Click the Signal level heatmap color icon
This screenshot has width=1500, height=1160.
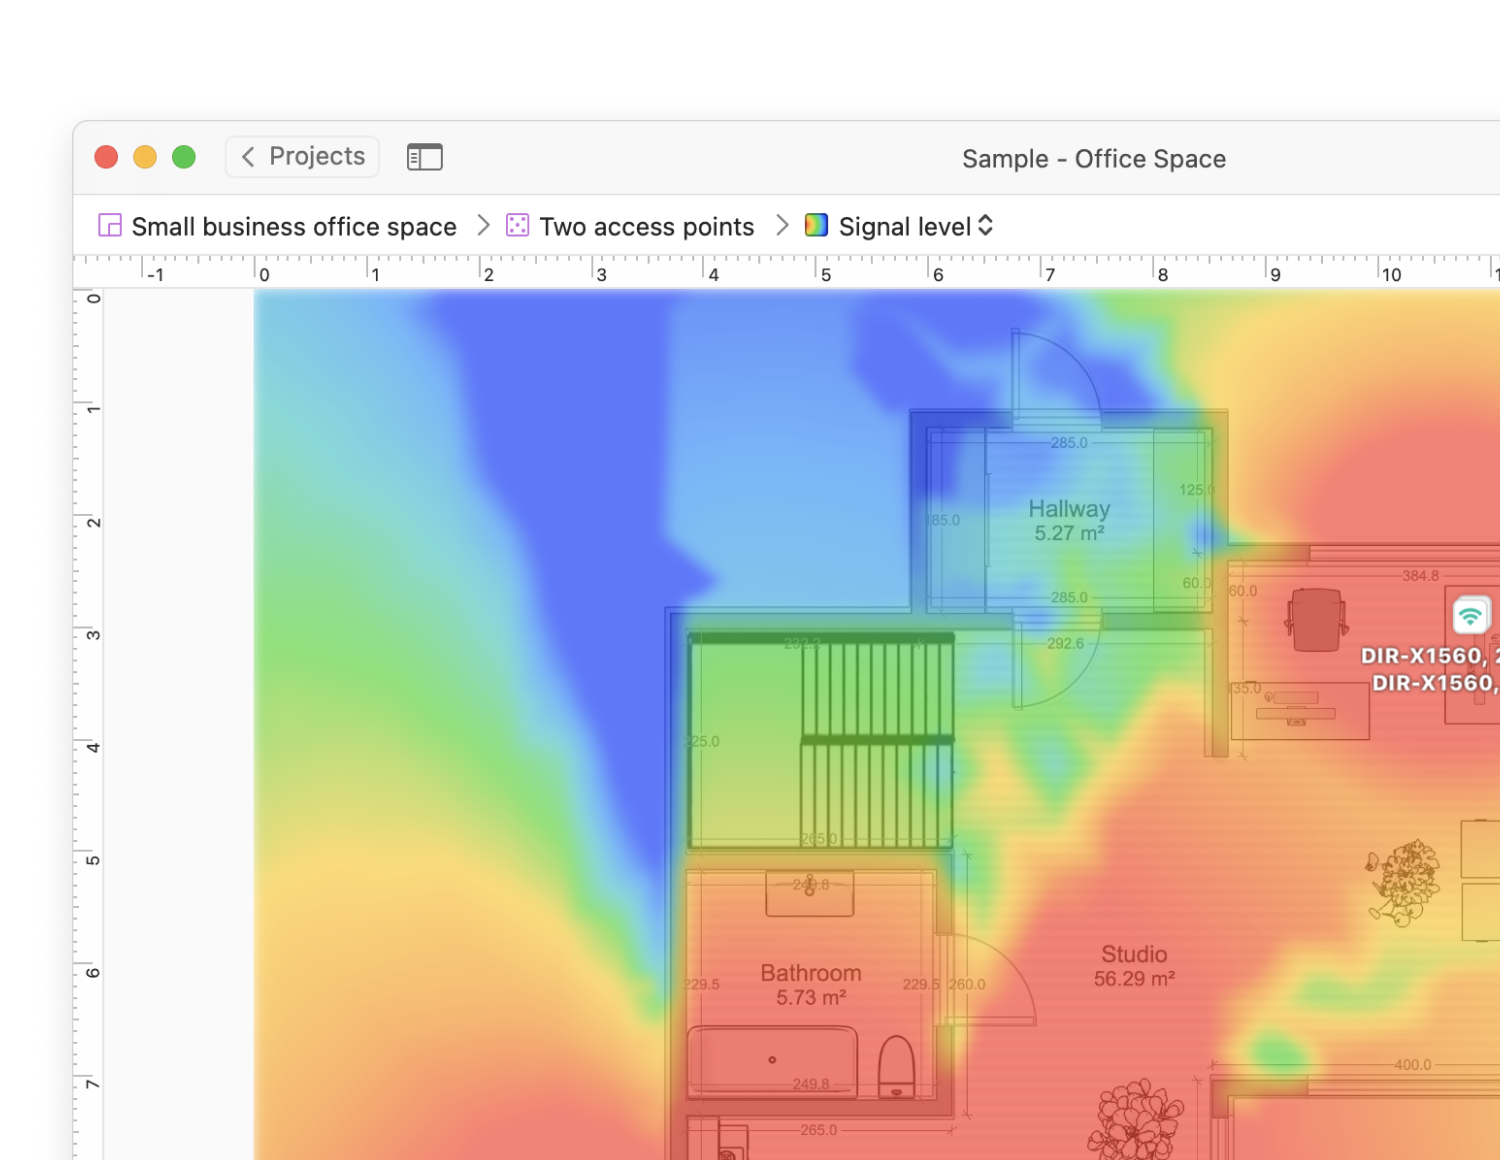816,225
